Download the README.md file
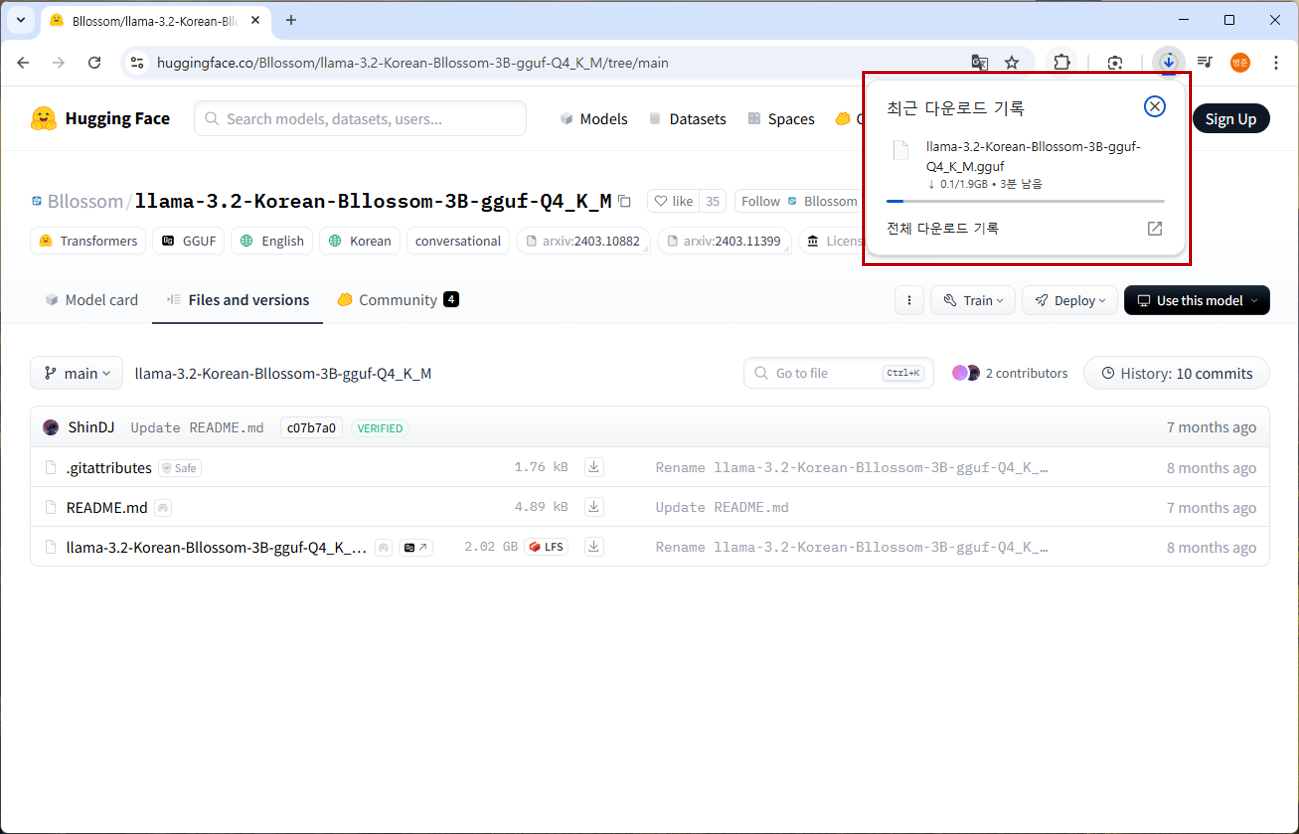Viewport: 1299px width, 834px height. pos(594,507)
